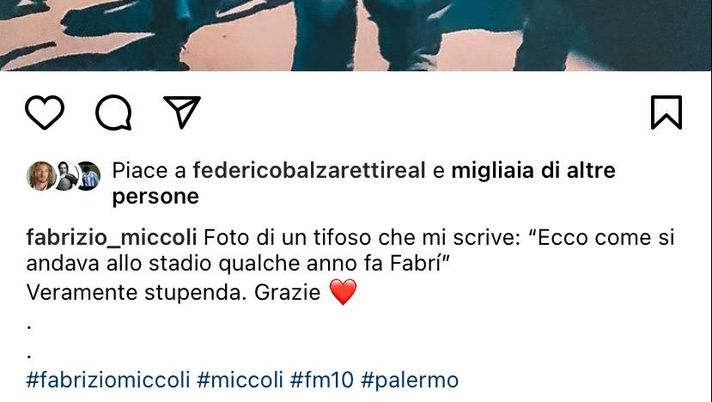This screenshot has height=402, width=712.
Task: Open the #palermo hashtag
Action: [x=410, y=380]
